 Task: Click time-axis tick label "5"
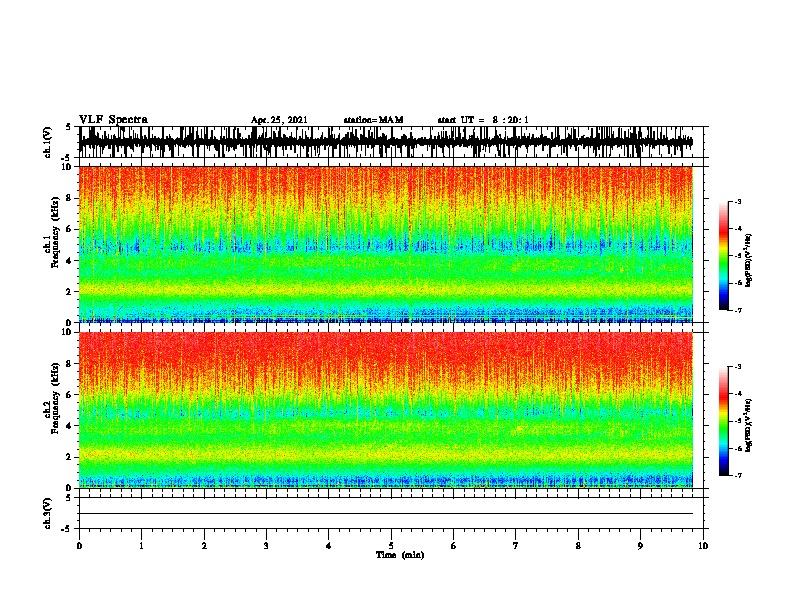391,546
